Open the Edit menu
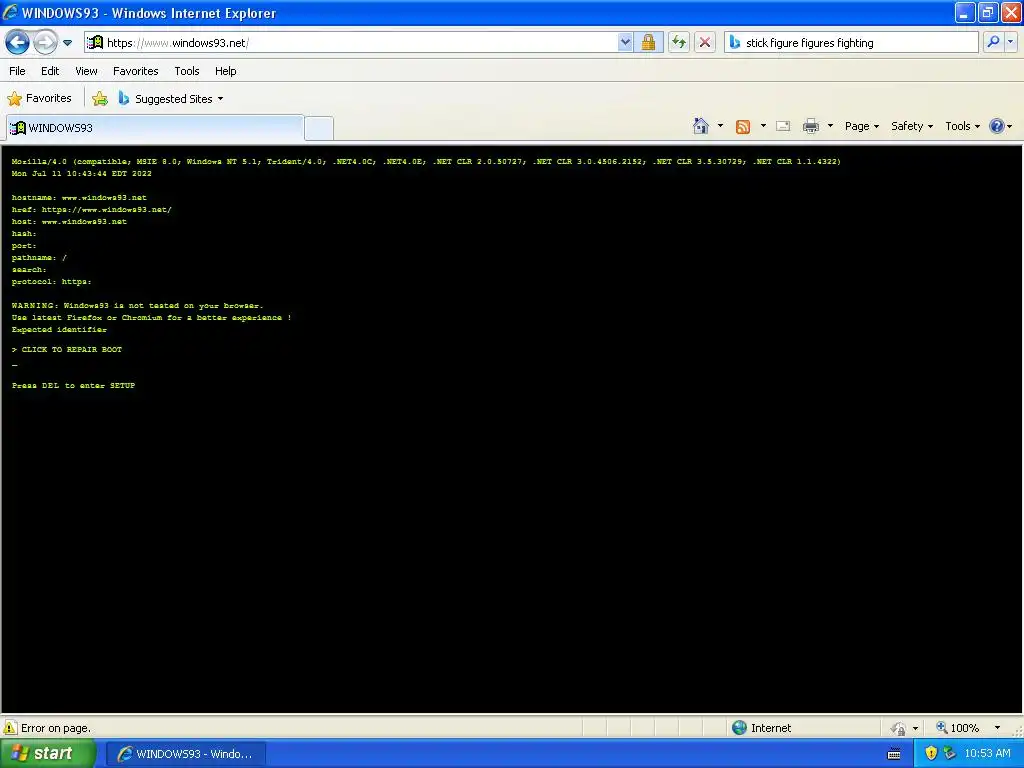 50,71
